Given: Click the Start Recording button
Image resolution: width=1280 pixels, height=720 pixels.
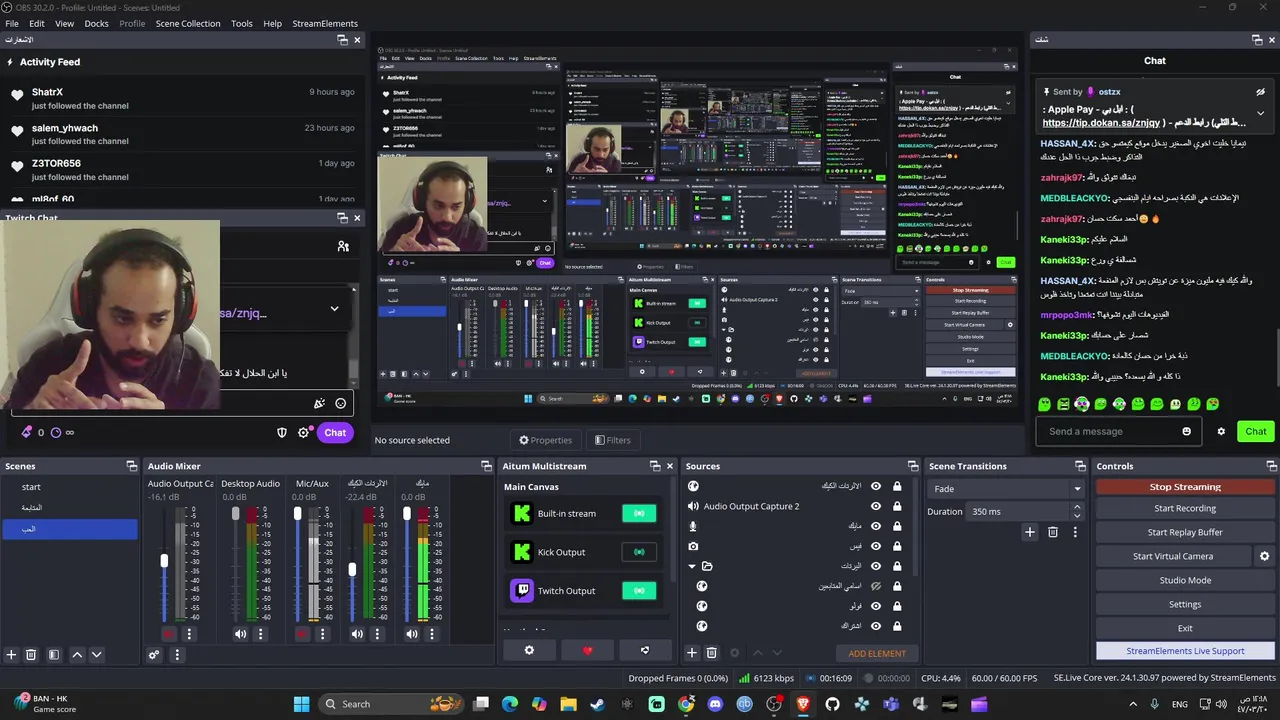Looking at the screenshot, I should (x=1185, y=508).
